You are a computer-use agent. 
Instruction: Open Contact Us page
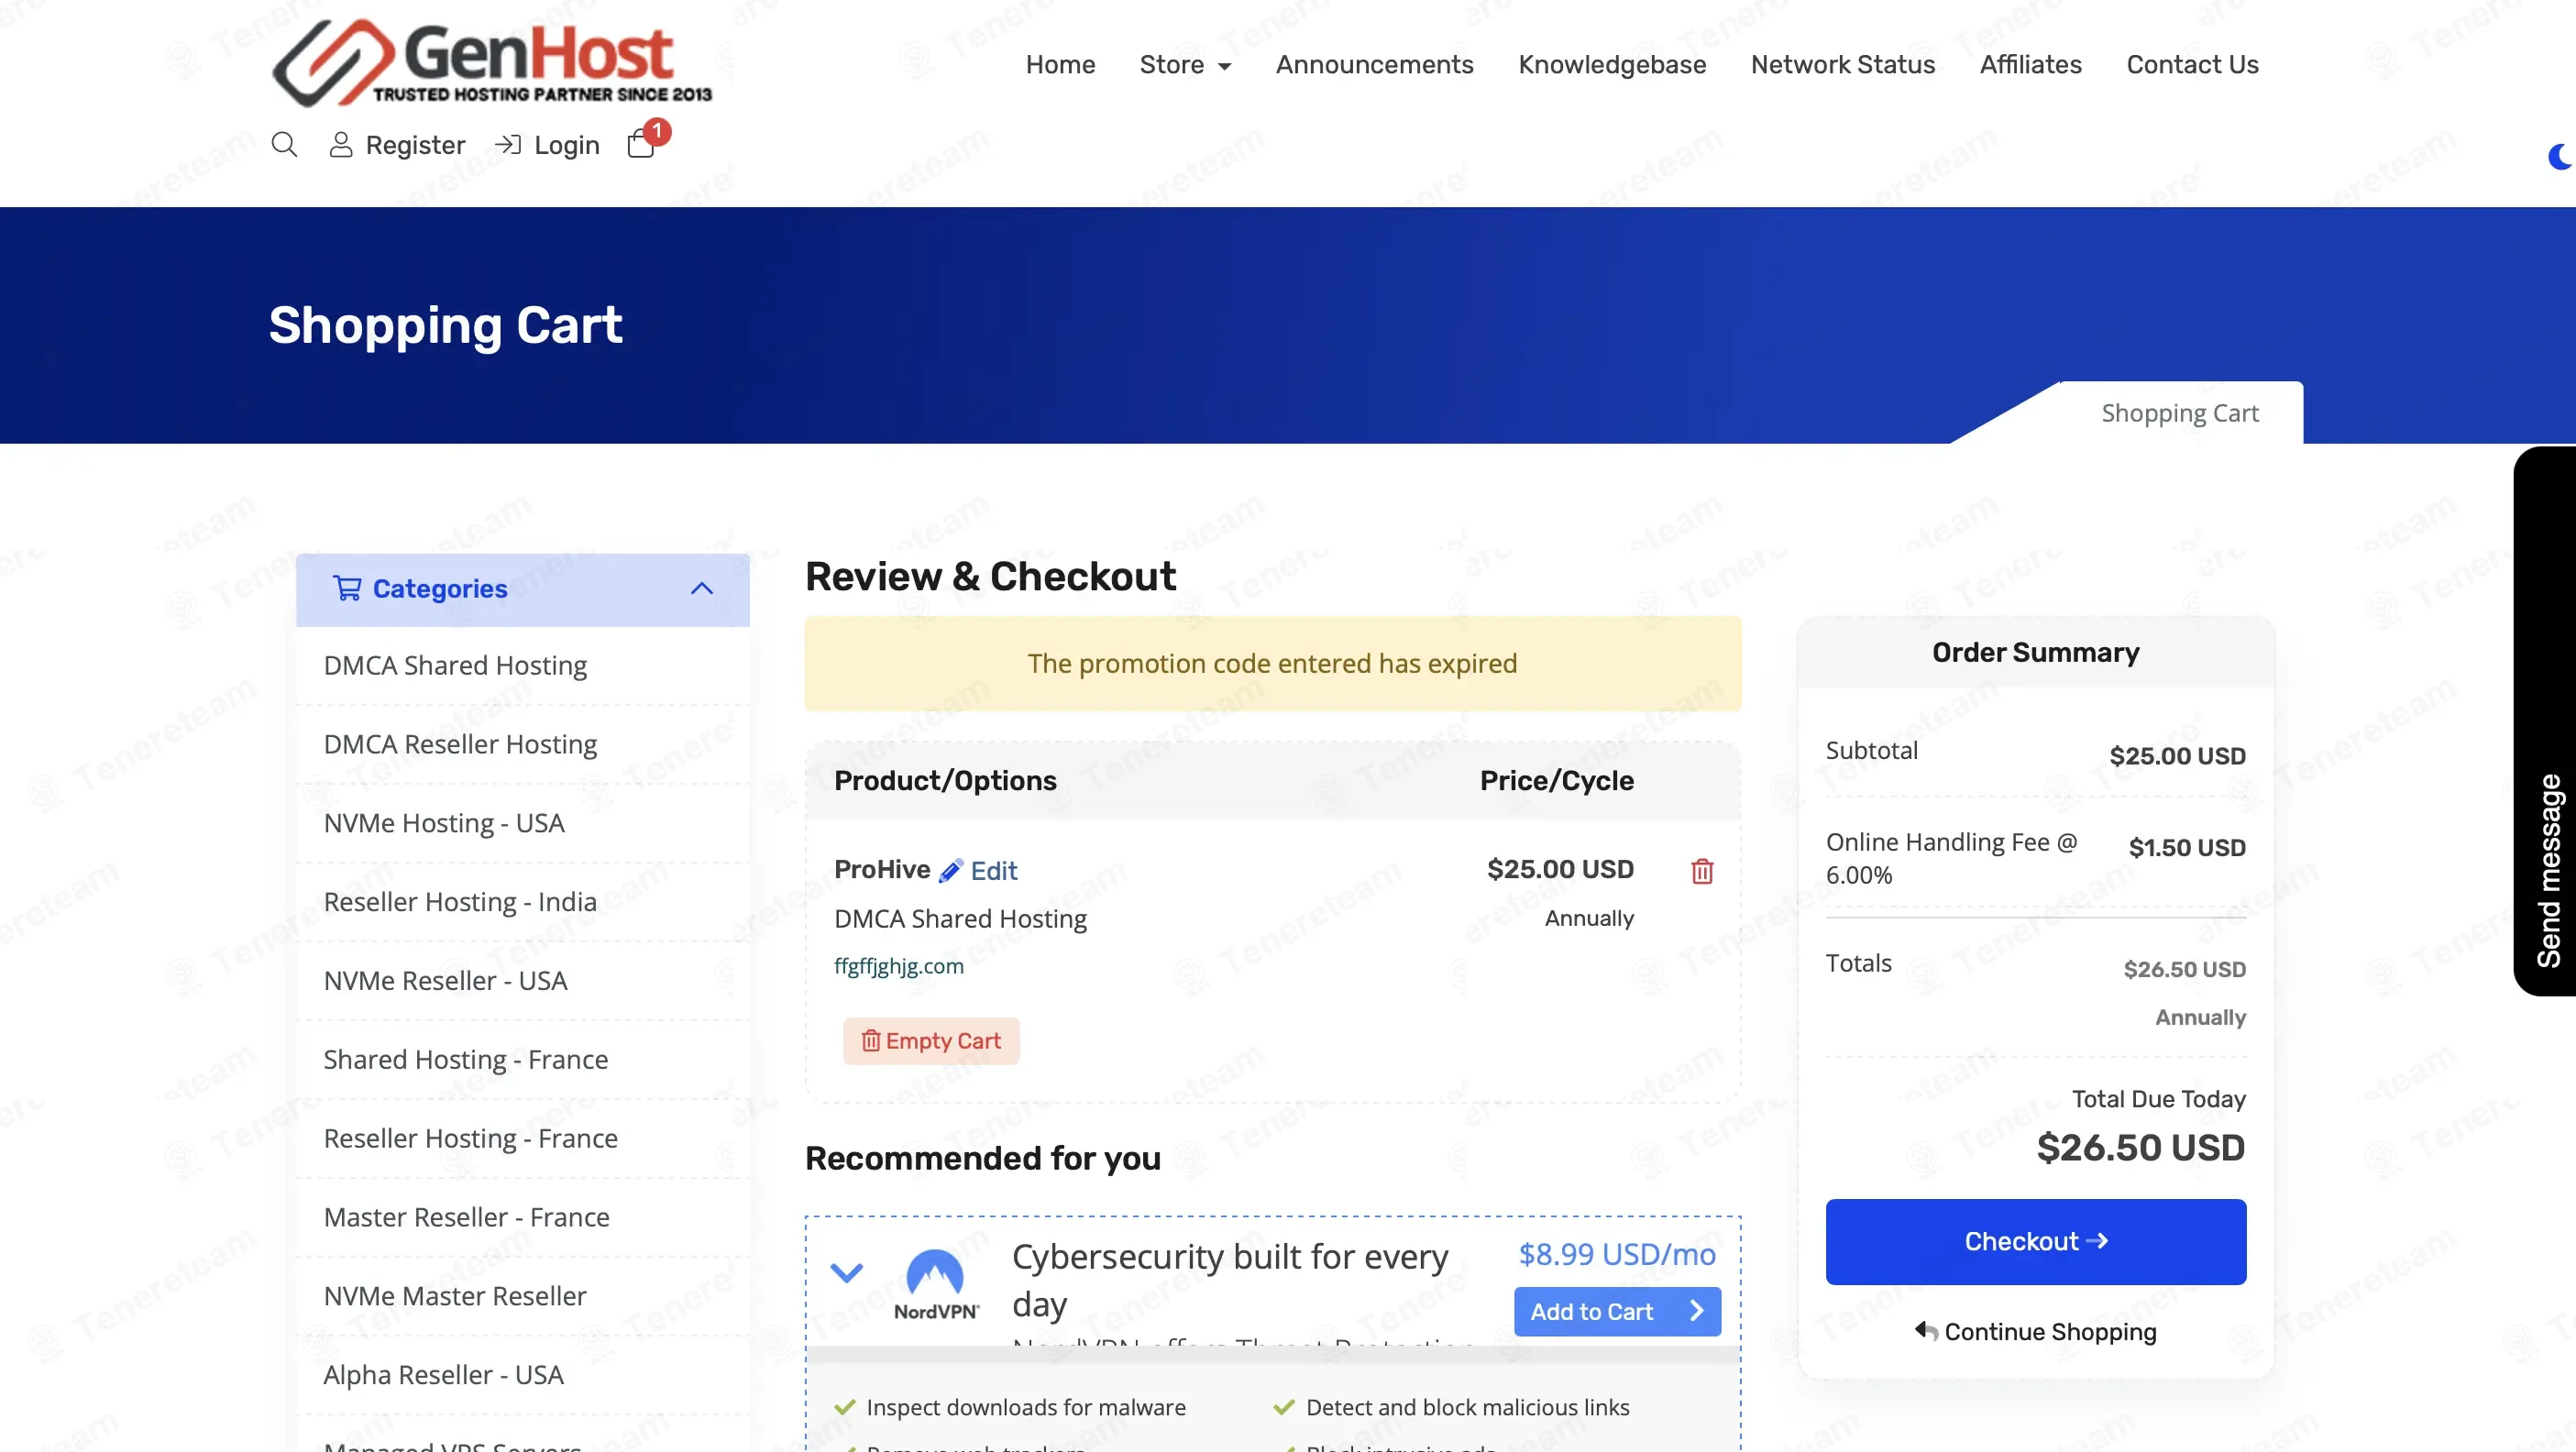click(x=2192, y=64)
